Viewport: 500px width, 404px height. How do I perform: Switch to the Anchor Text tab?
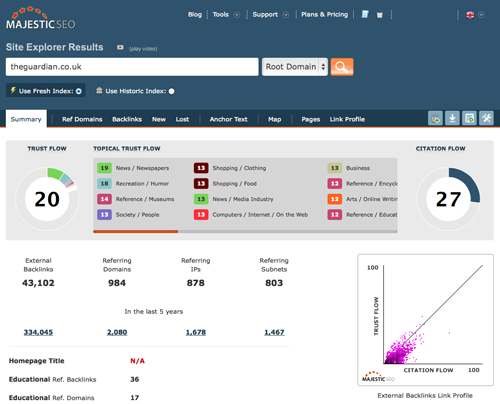click(x=229, y=119)
